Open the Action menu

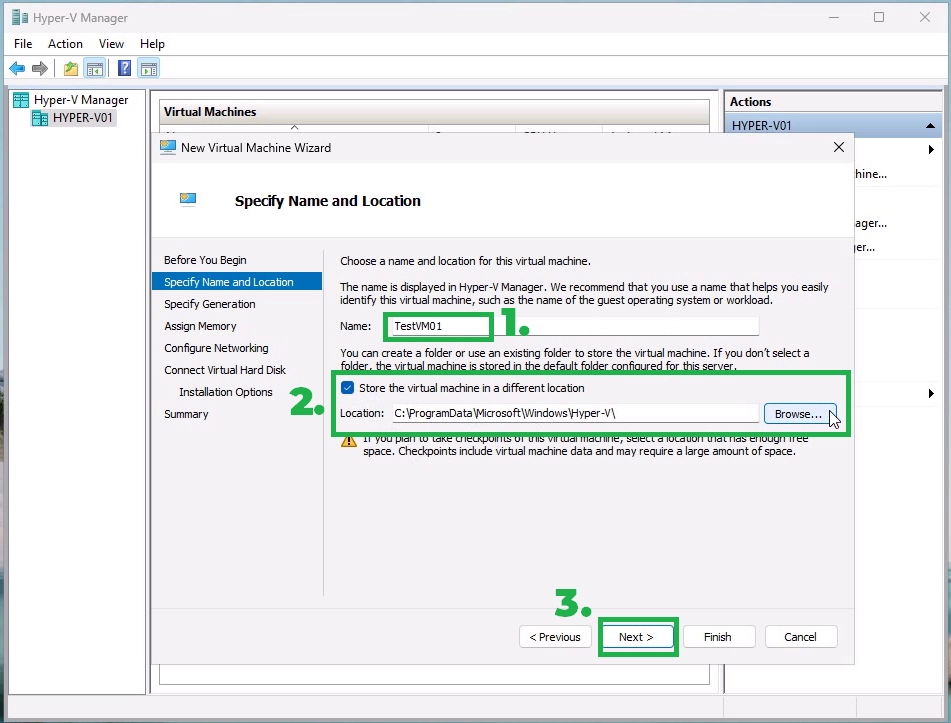pyautogui.click(x=65, y=44)
